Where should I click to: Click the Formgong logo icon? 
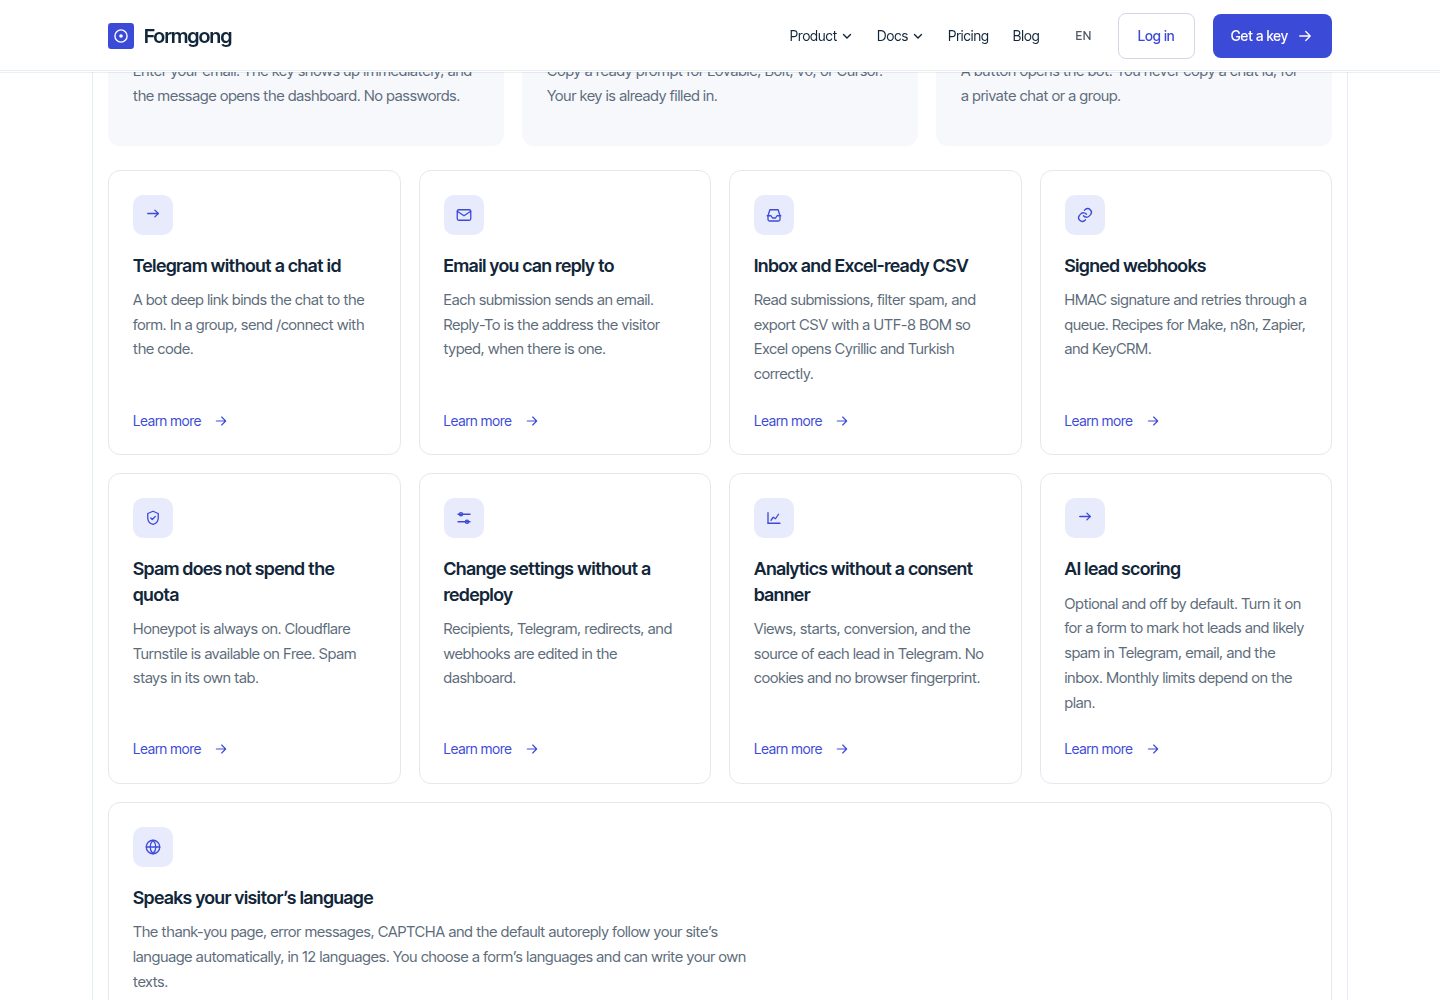[121, 36]
